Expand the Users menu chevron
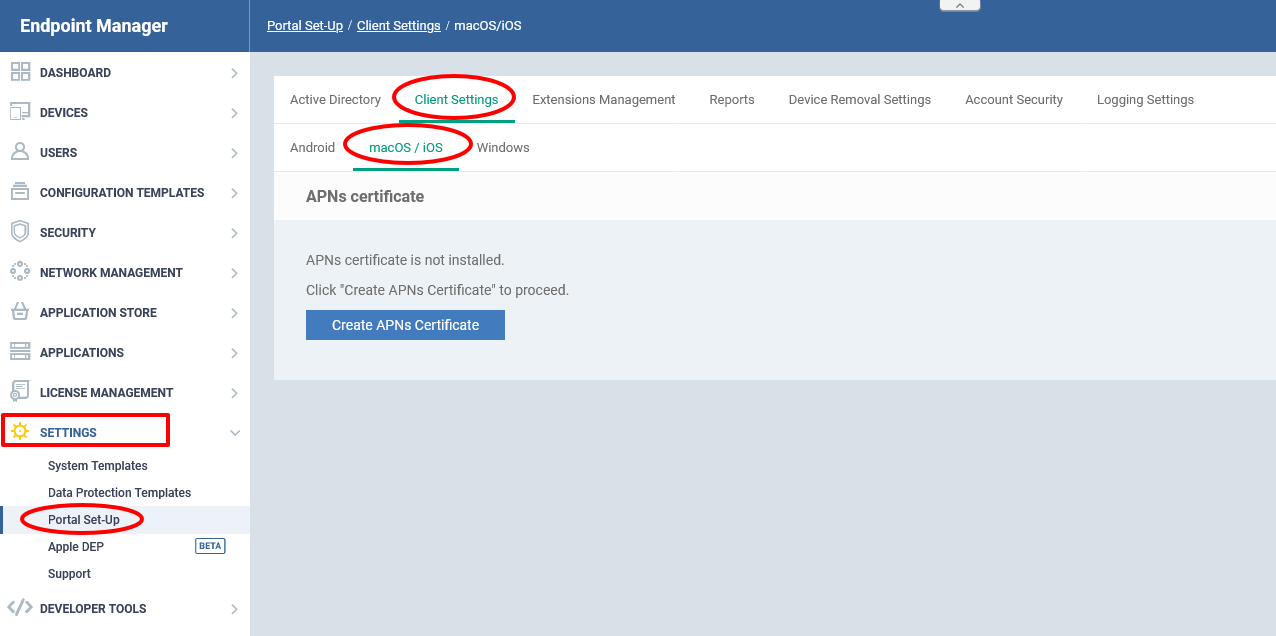Viewport: 1276px width, 636px height. (234, 153)
